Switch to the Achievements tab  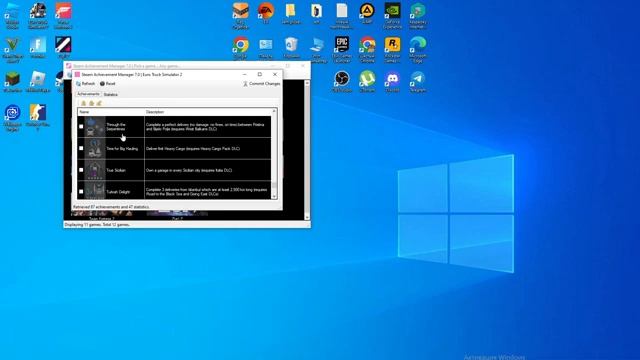click(x=88, y=94)
